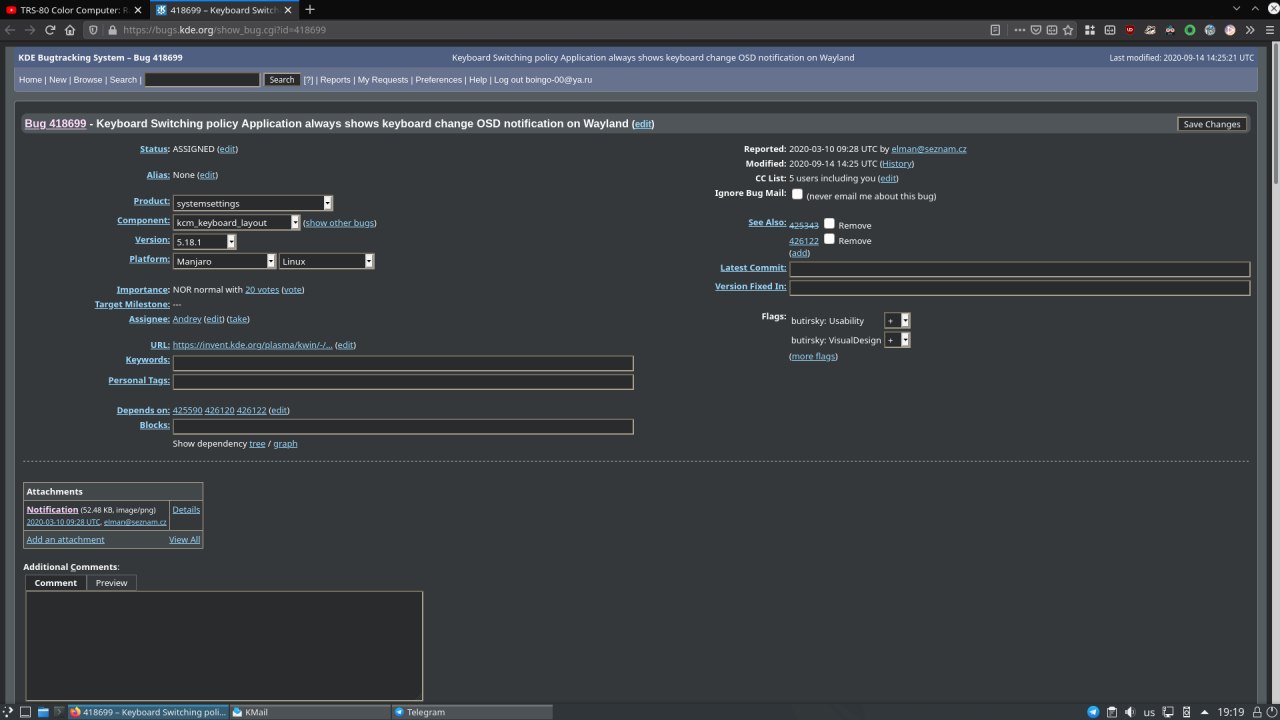Open the volume control tray icon
1280x720 pixels.
pos(1130,712)
